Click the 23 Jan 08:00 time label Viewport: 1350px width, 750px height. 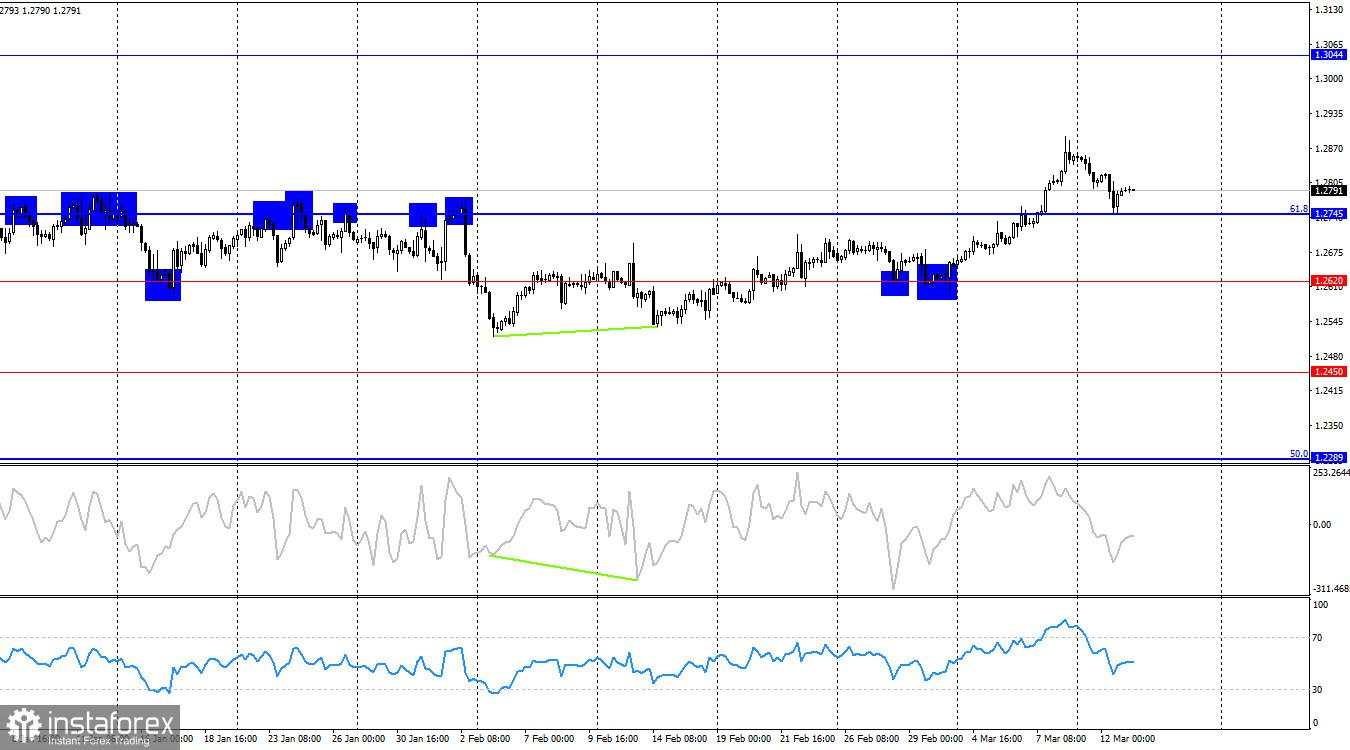[x=295, y=739]
